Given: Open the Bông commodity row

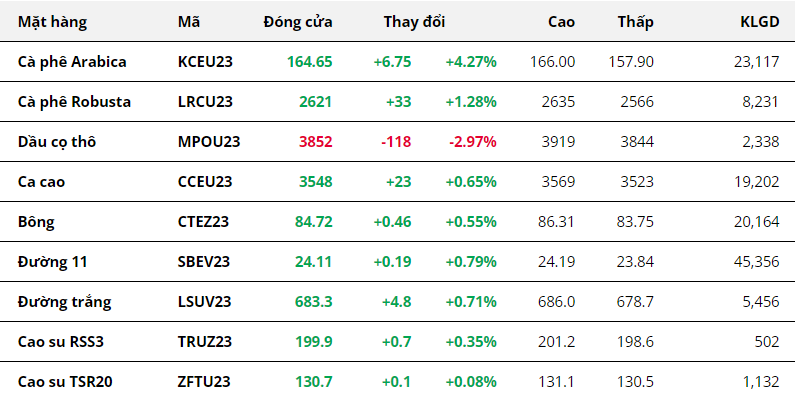Looking at the screenshot, I should (36, 221).
